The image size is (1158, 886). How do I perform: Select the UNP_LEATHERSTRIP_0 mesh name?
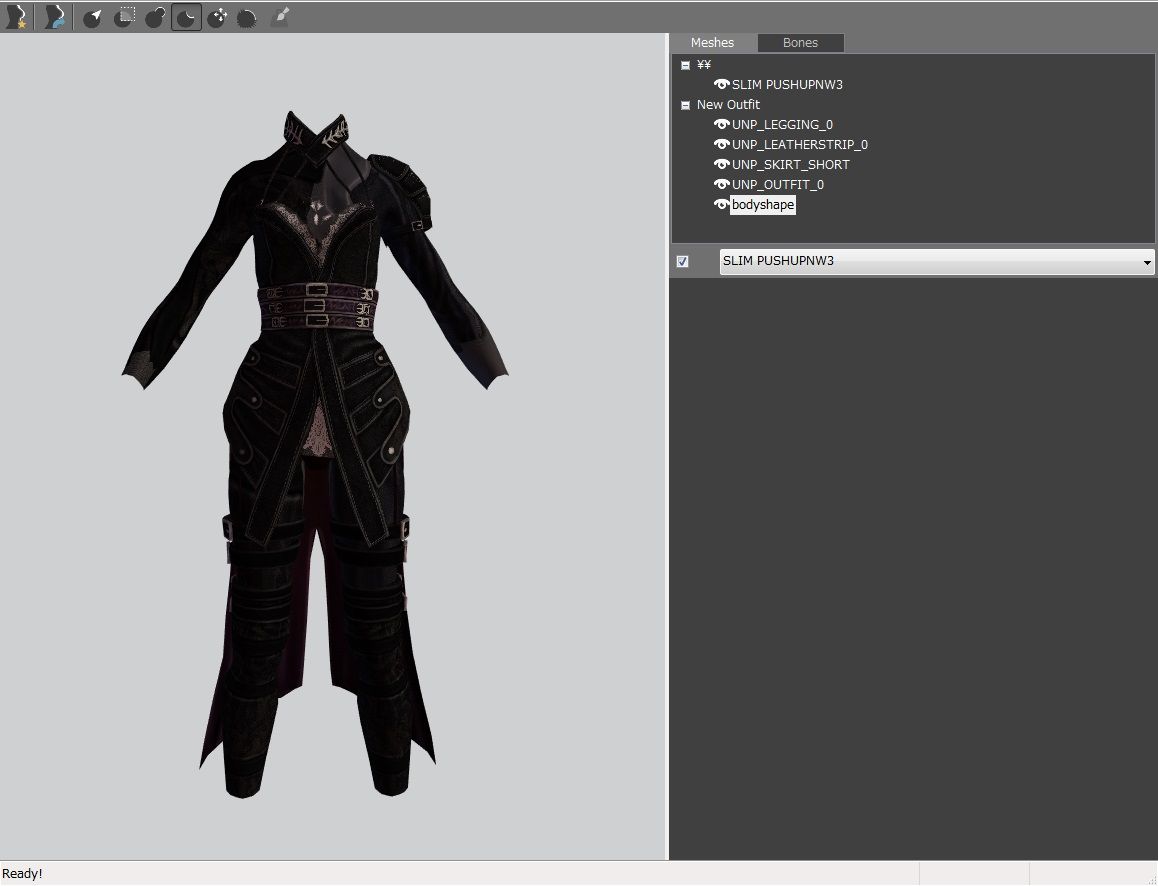799,145
